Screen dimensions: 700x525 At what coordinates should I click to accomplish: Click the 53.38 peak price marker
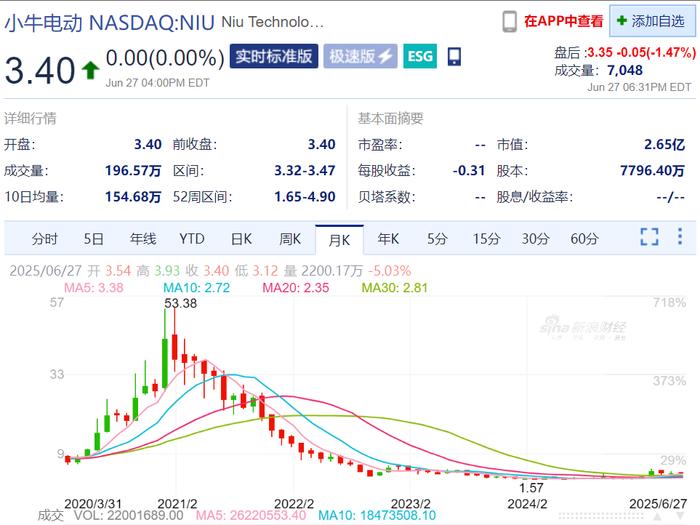[180, 303]
